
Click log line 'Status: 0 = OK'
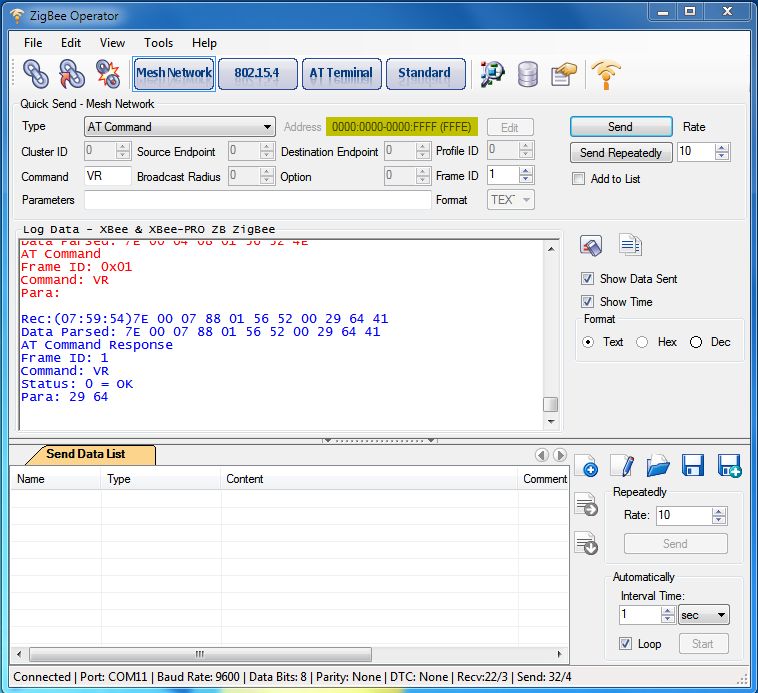tap(77, 384)
